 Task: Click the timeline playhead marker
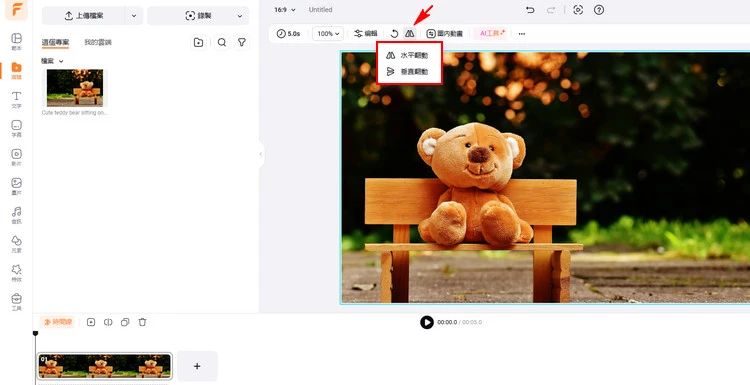click(35, 333)
